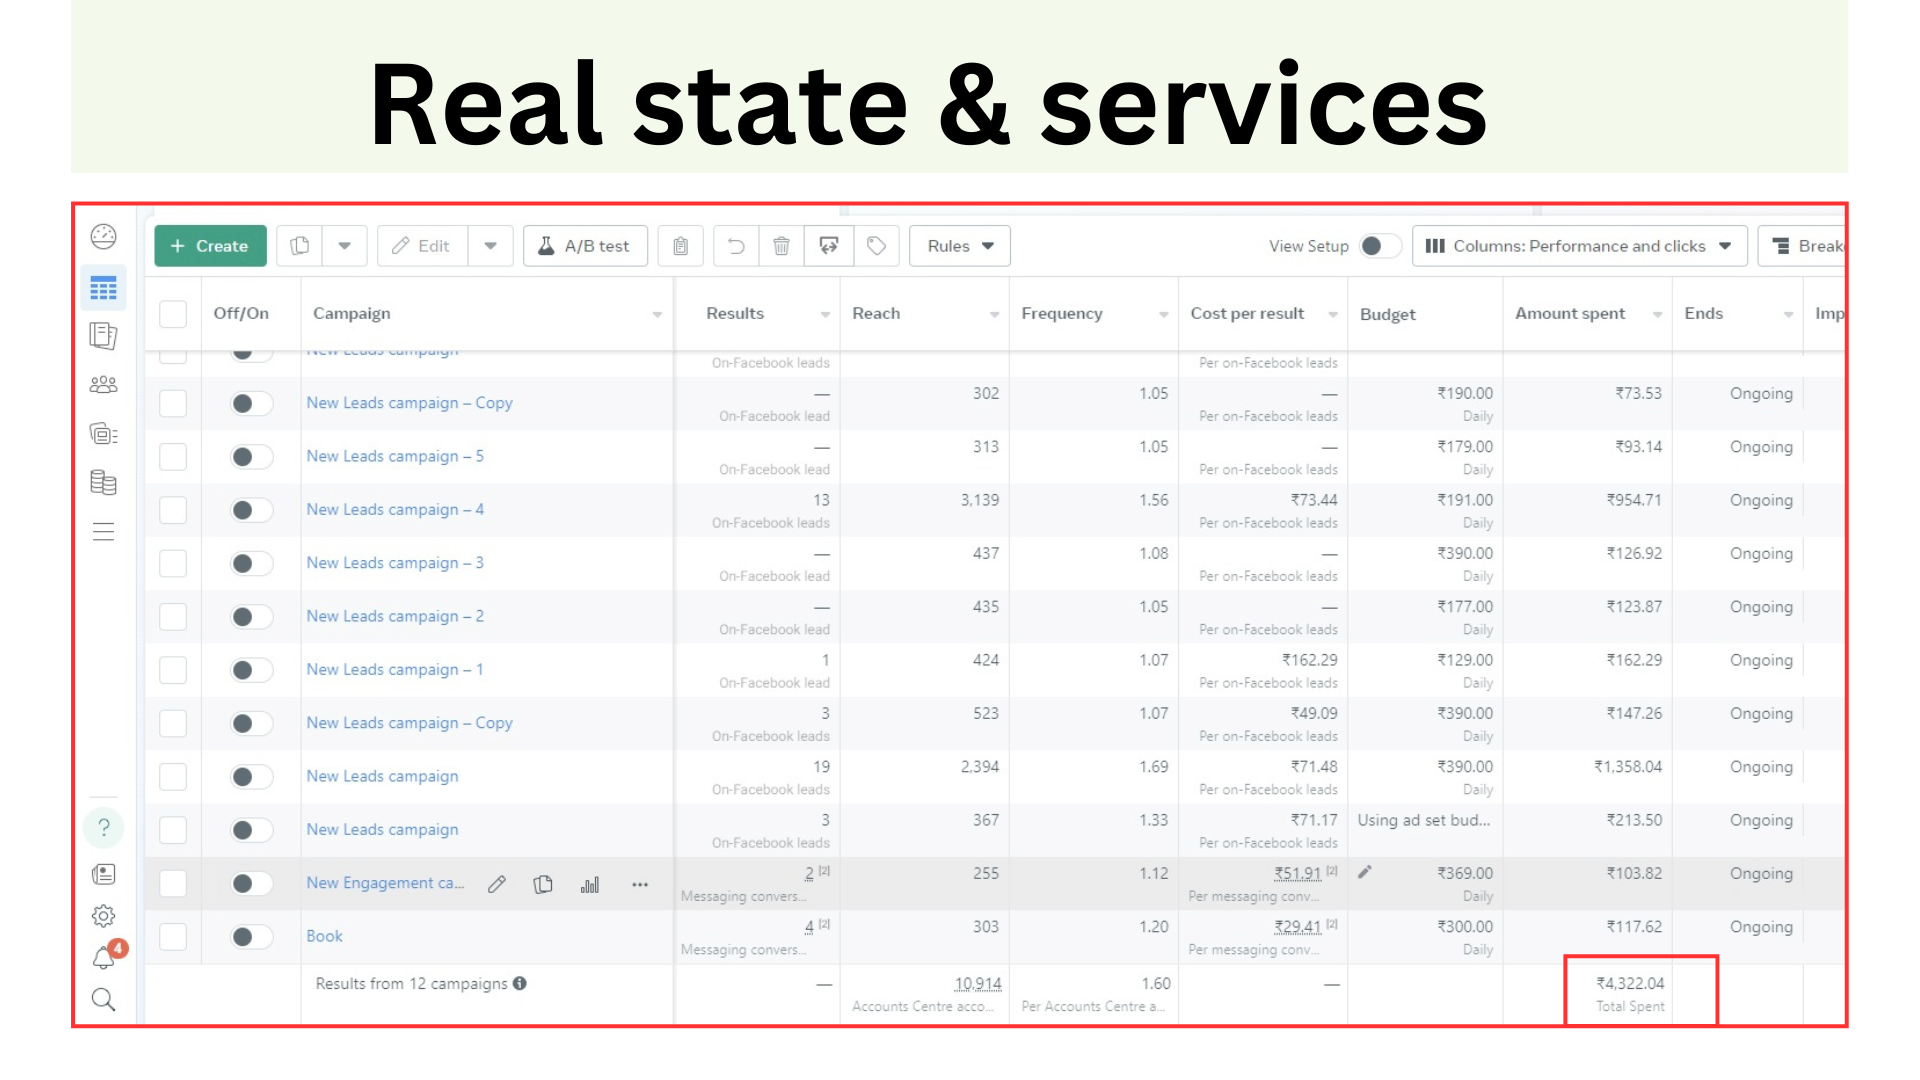Click the trash delete icon in toolbar
This screenshot has width=1920, height=1080.
781,246
